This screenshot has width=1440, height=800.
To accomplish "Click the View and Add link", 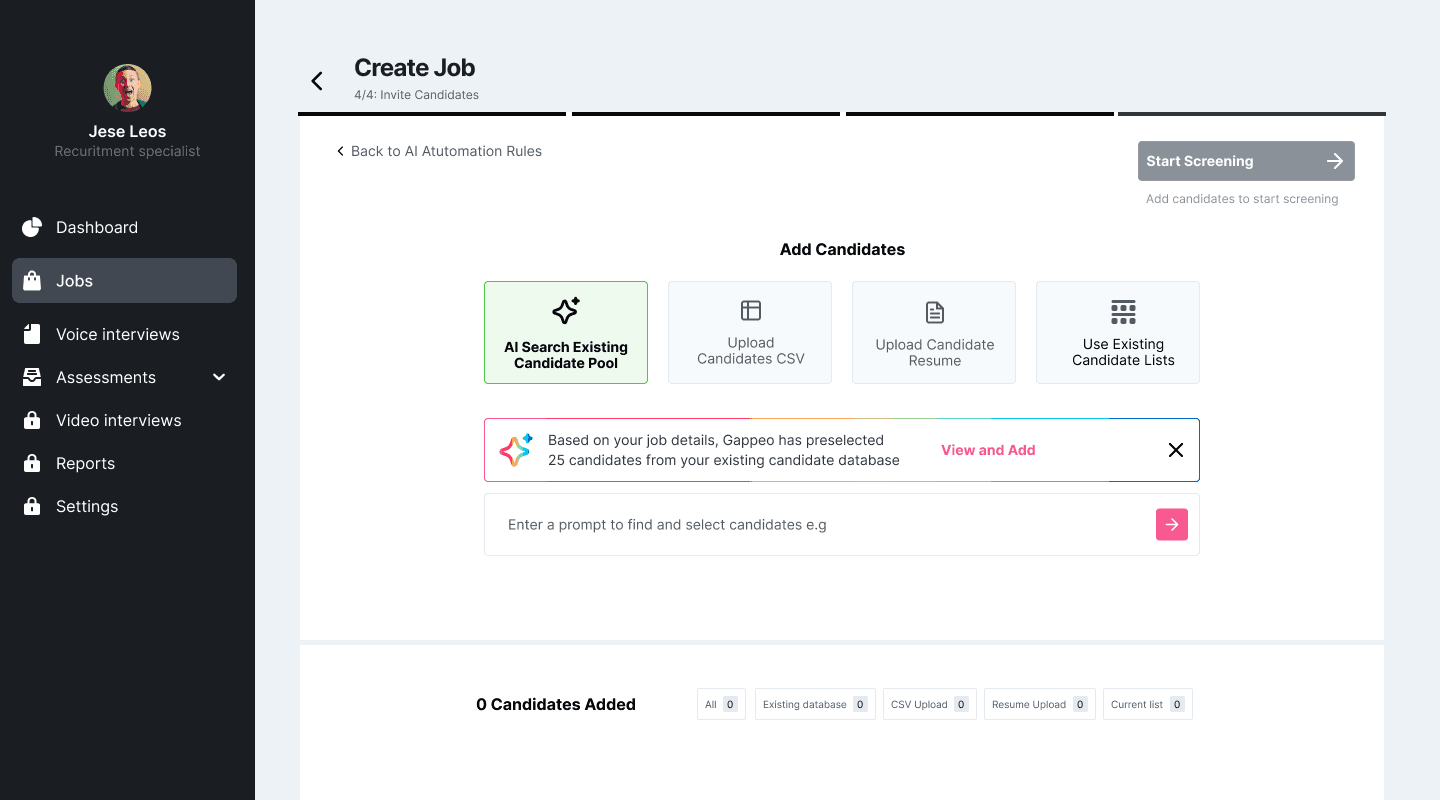I will coord(988,450).
